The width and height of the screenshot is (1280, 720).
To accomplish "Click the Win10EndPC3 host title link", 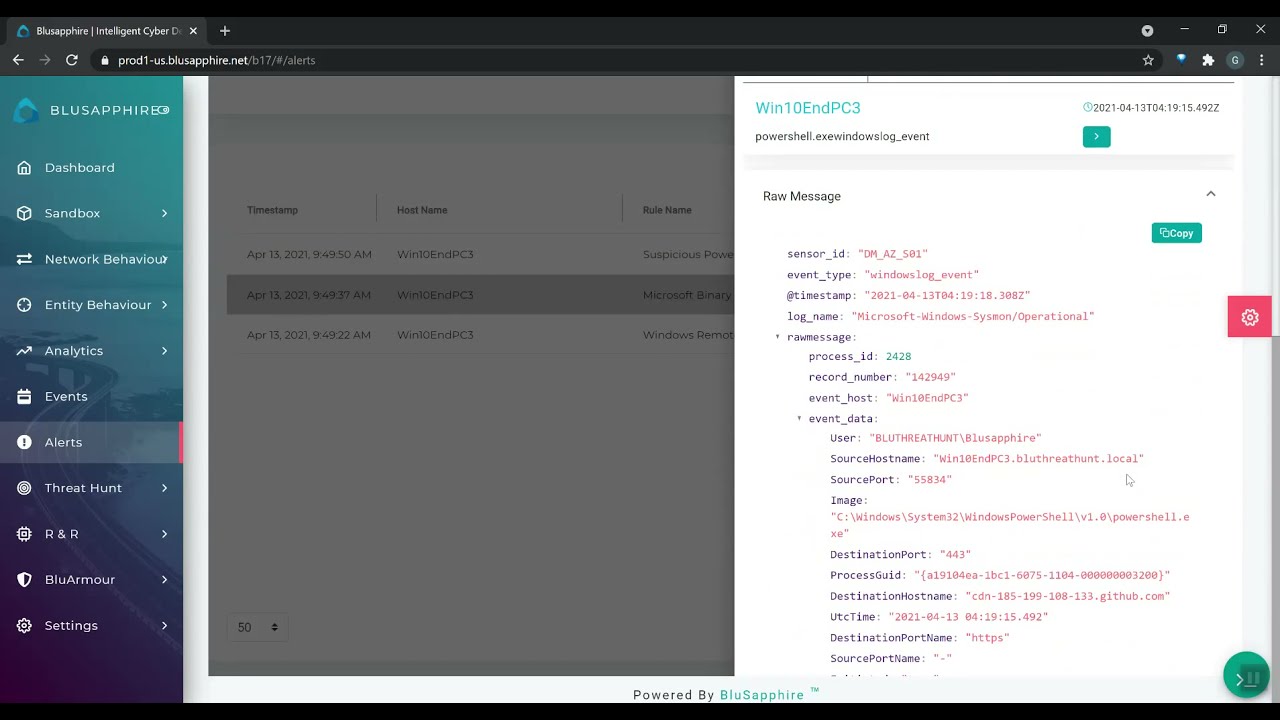I will (x=808, y=108).
